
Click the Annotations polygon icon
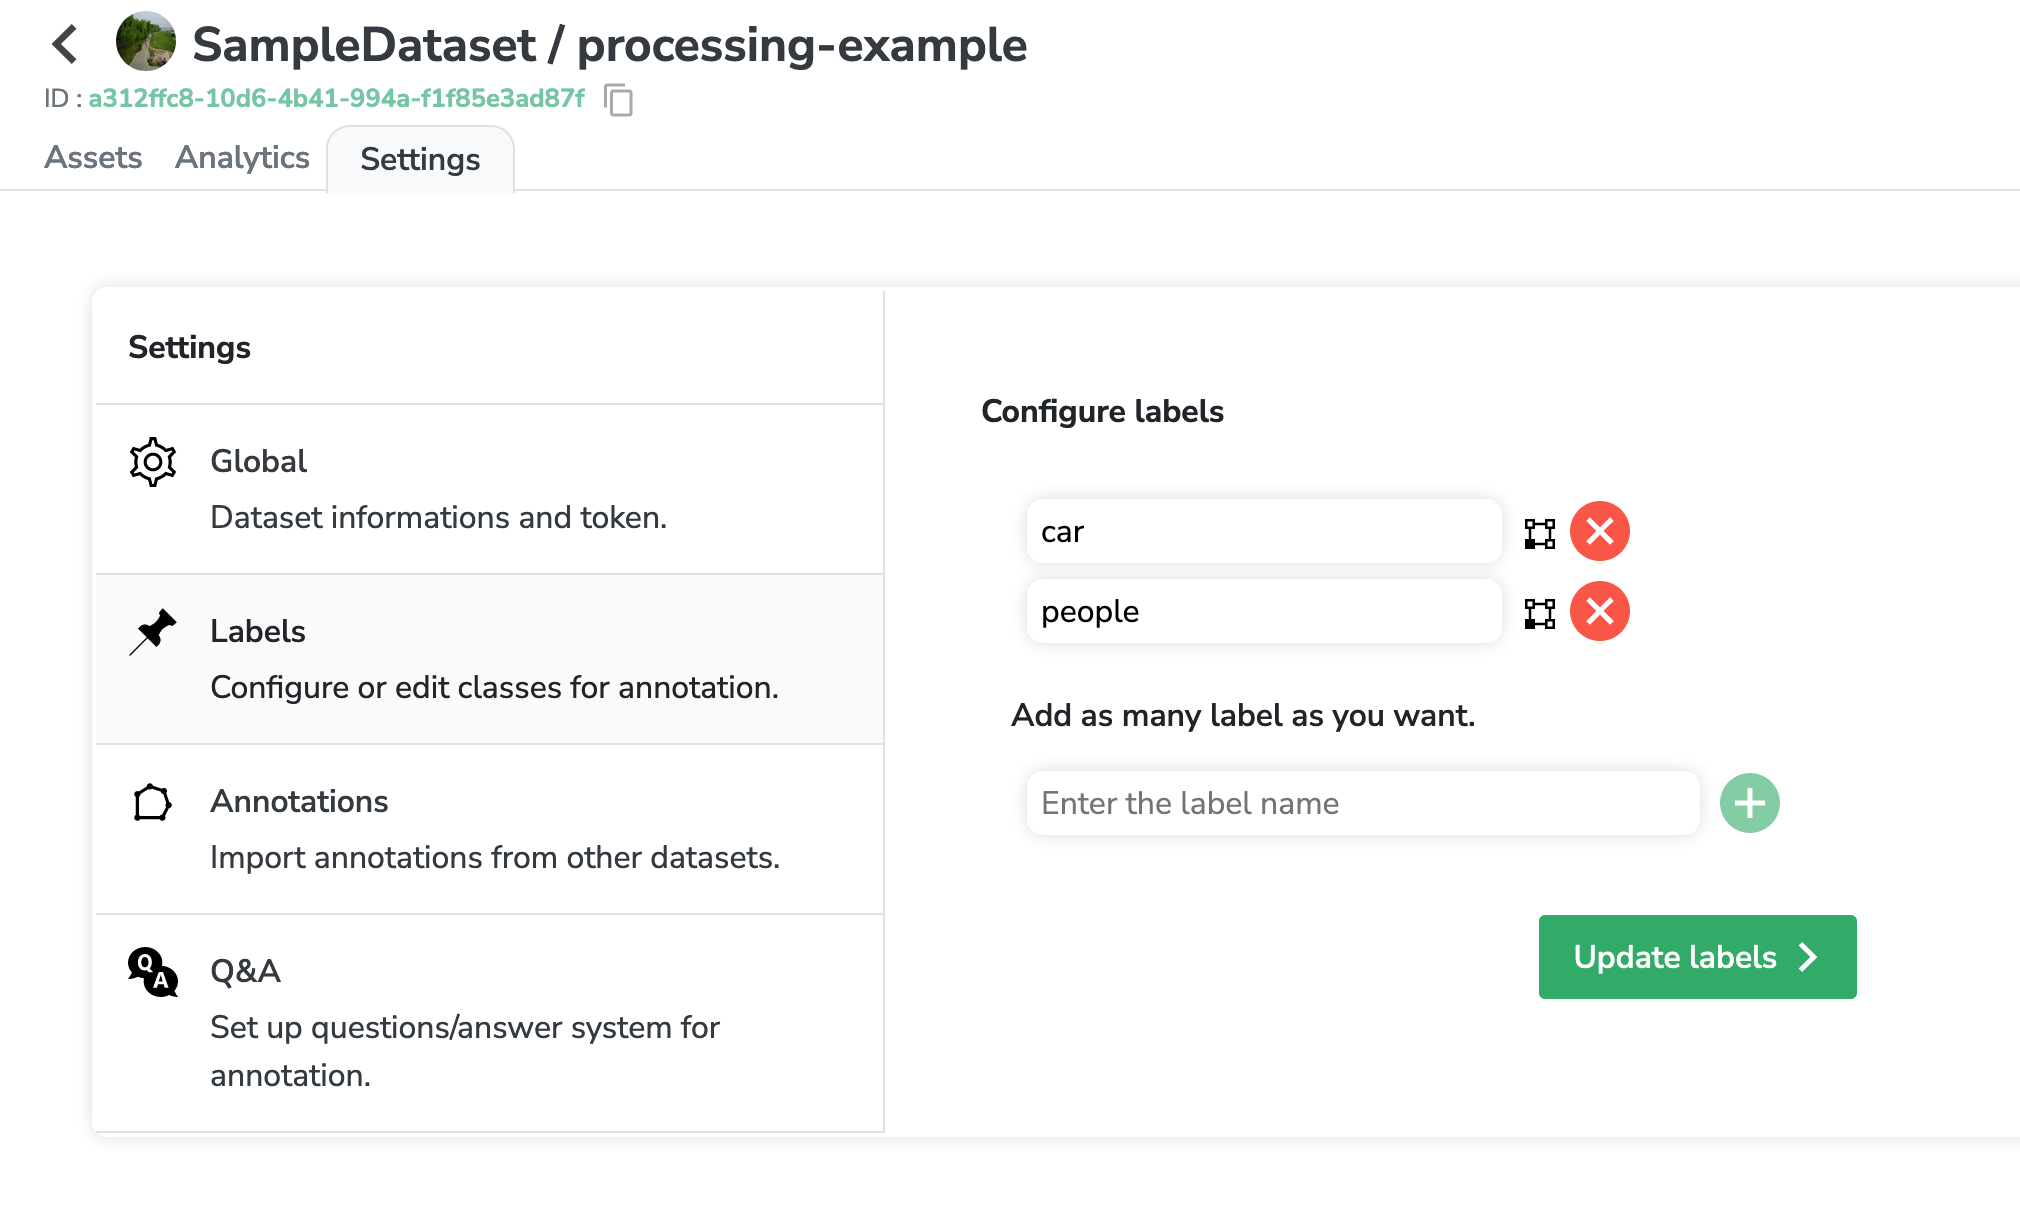tap(153, 802)
